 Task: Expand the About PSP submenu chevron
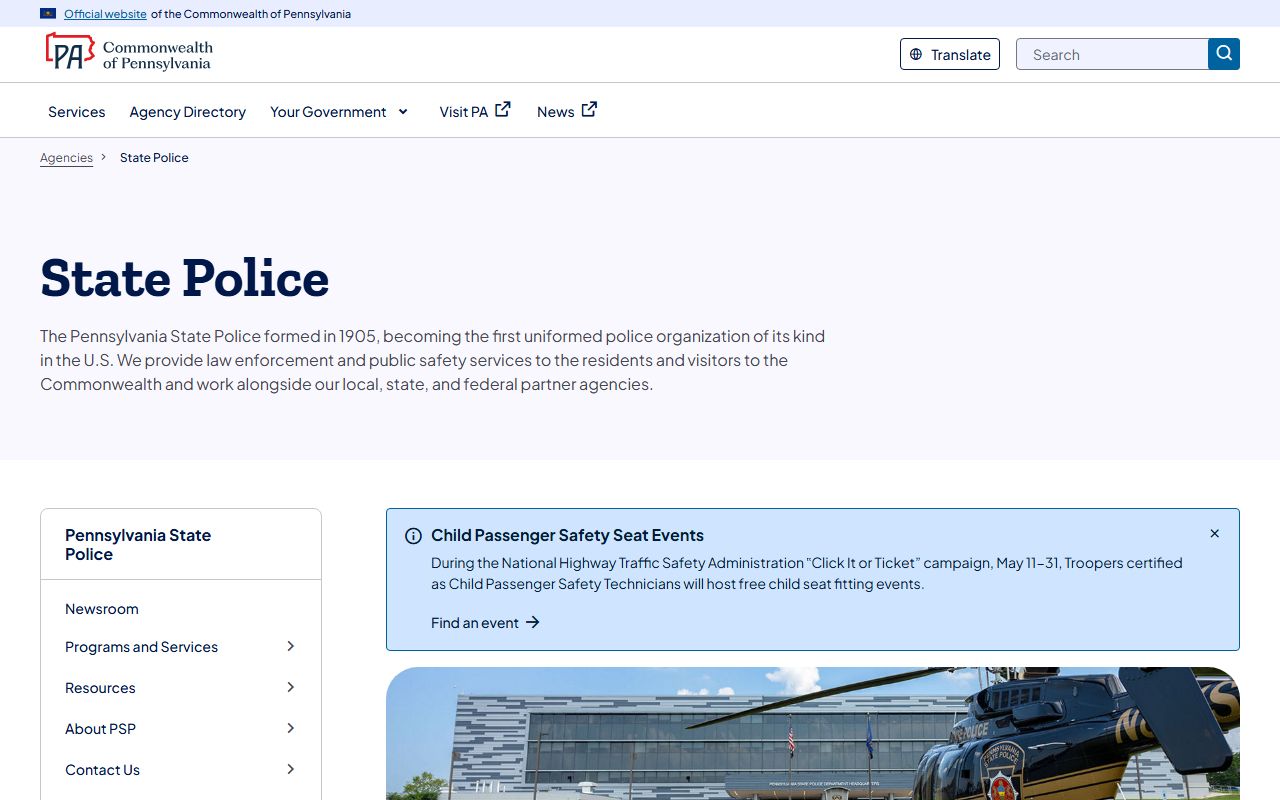click(291, 728)
